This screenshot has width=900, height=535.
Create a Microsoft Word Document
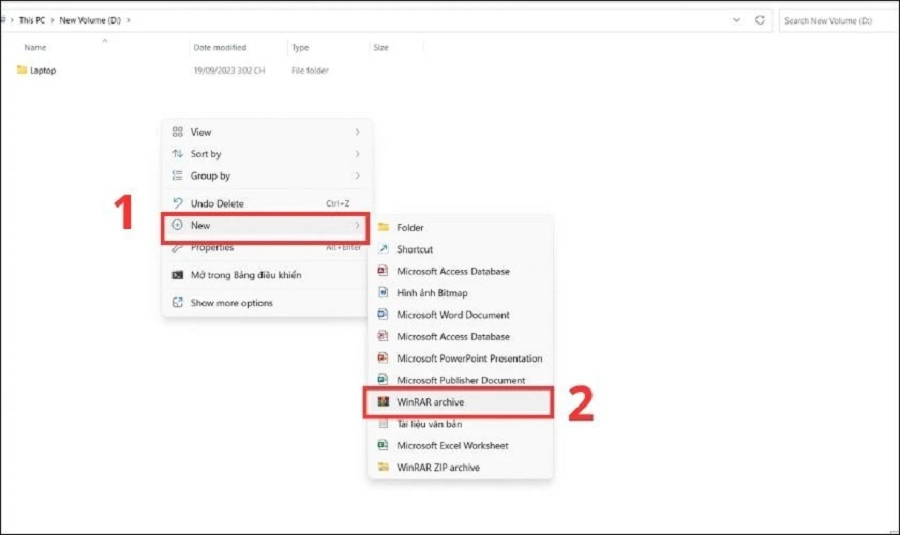pos(460,315)
